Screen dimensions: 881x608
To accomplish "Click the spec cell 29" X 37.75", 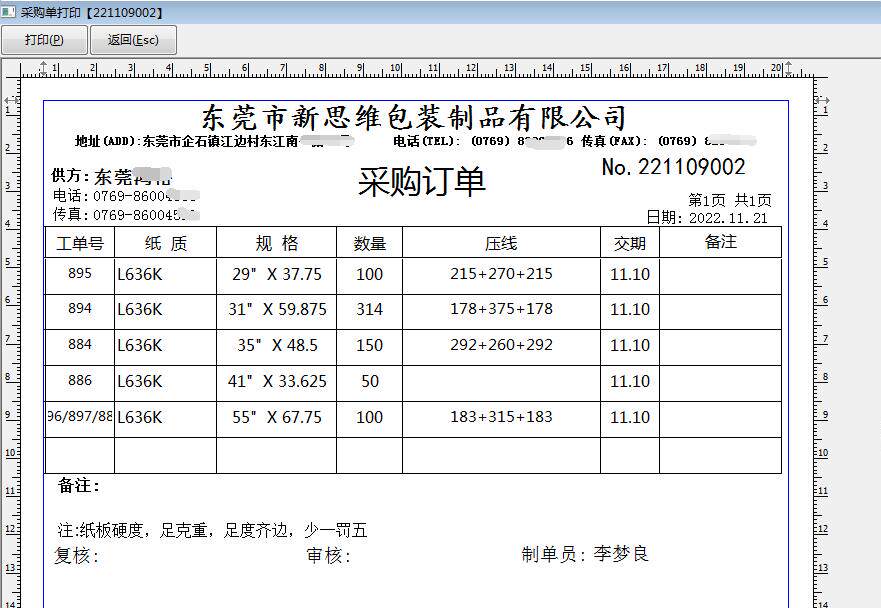I will [277, 274].
